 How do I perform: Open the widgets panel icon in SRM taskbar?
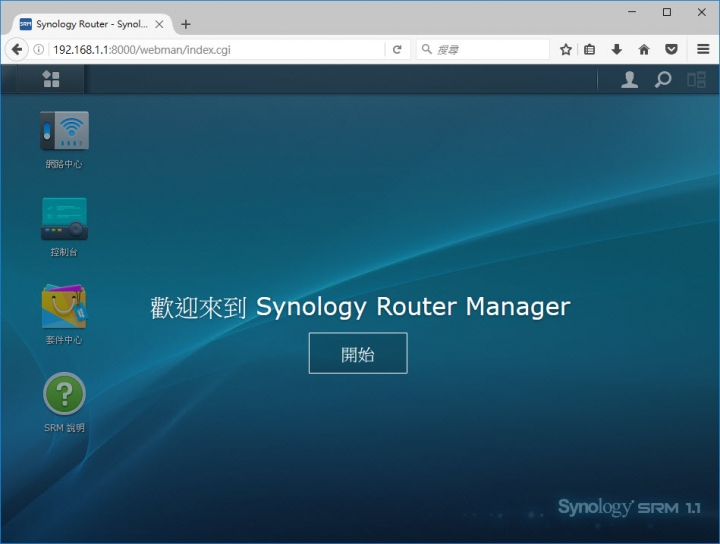point(696,79)
